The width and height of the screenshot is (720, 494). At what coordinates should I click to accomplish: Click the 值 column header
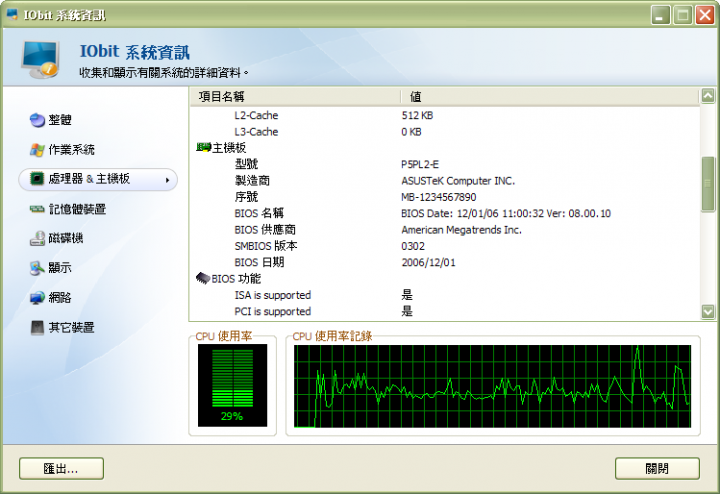(x=549, y=97)
